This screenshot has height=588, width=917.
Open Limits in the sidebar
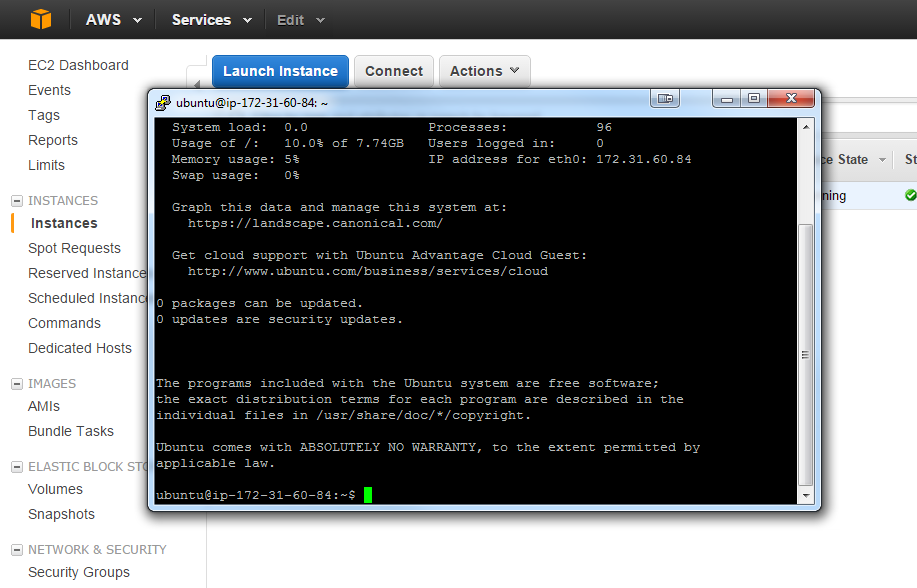[x=46, y=165]
